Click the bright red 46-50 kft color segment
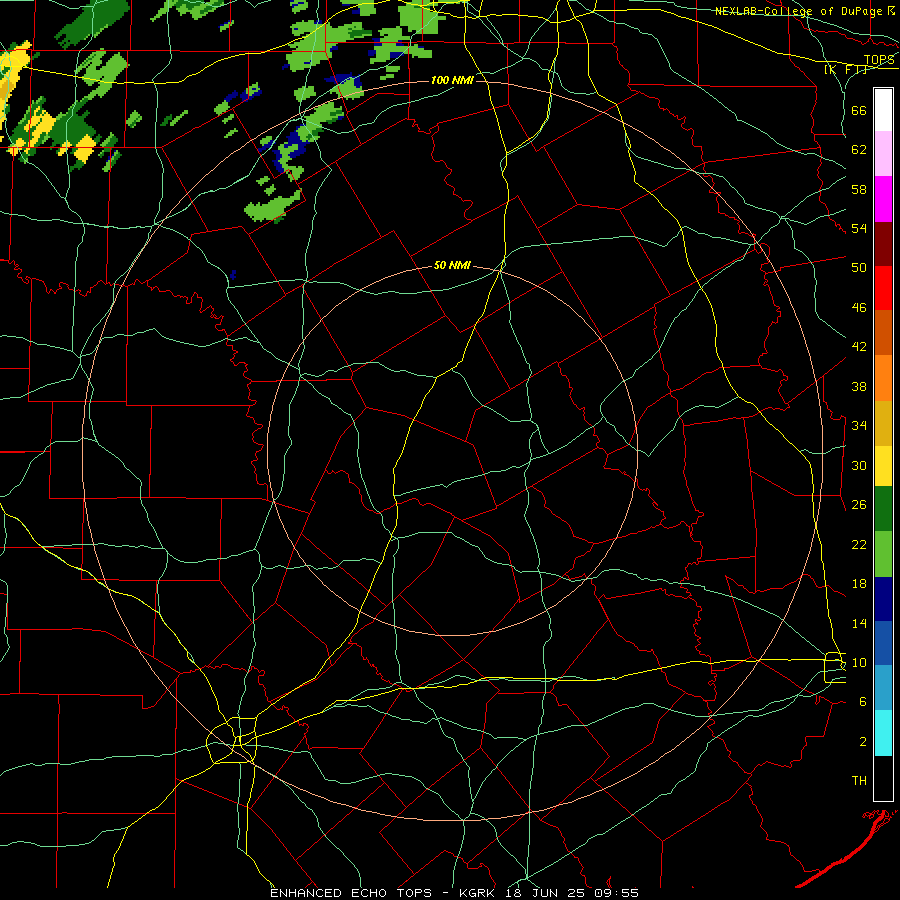 click(x=883, y=288)
